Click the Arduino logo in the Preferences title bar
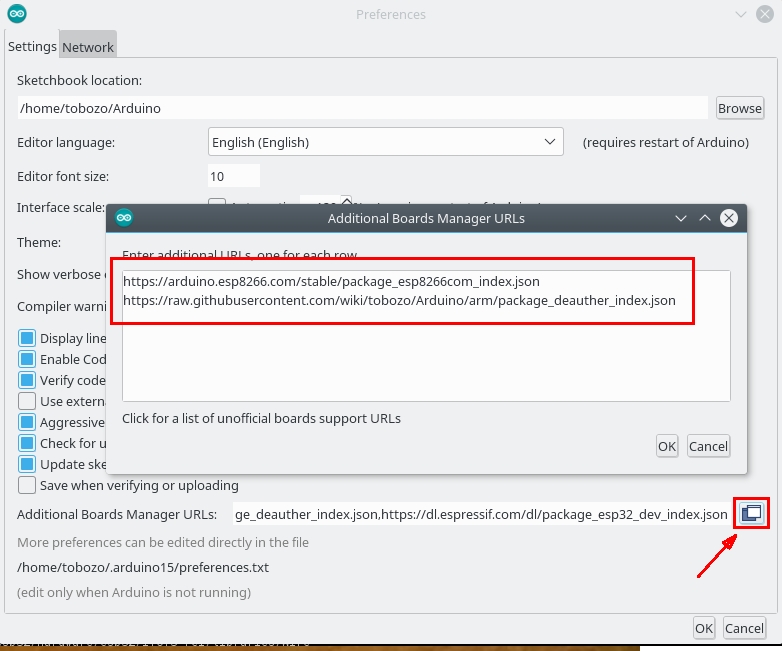This screenshot has height=651, width=782. 17,13
